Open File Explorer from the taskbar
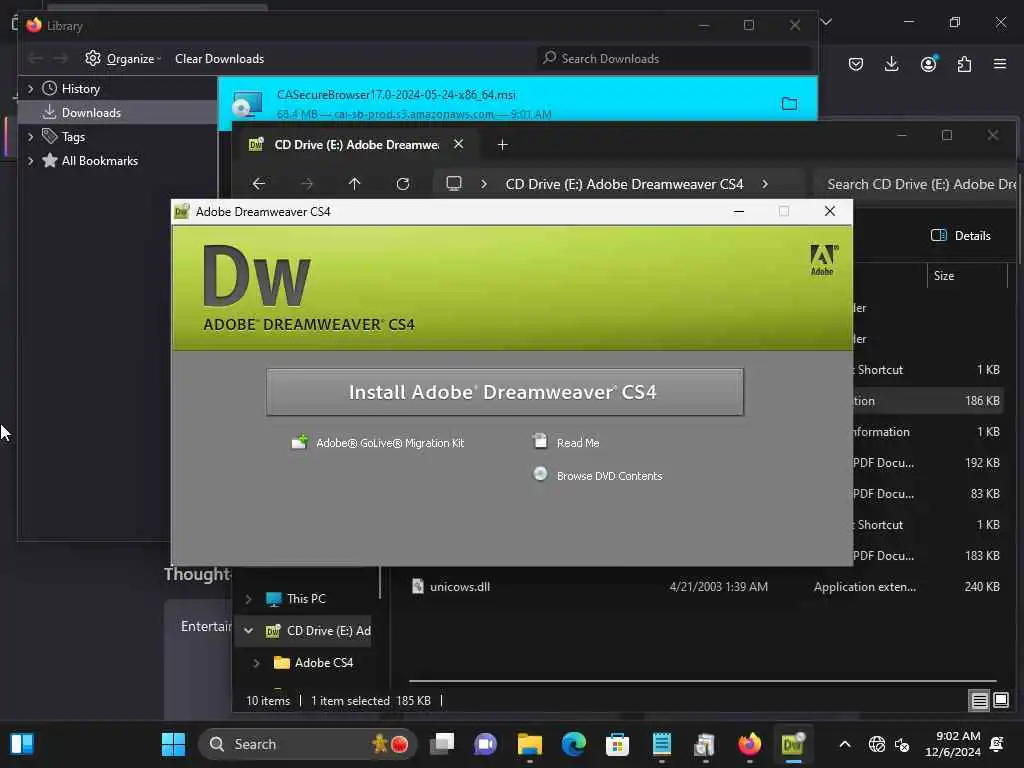Viewport: 1024px width, 768px height. [x=530, y=744]
